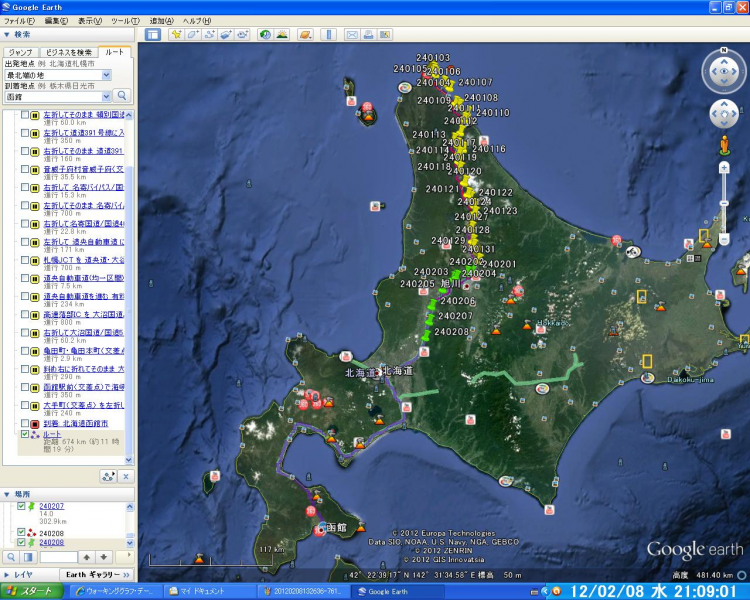Click the Places list scroll up arrow
The width and height of the screenshot is (750, 600).
click(x=130, y=507)
